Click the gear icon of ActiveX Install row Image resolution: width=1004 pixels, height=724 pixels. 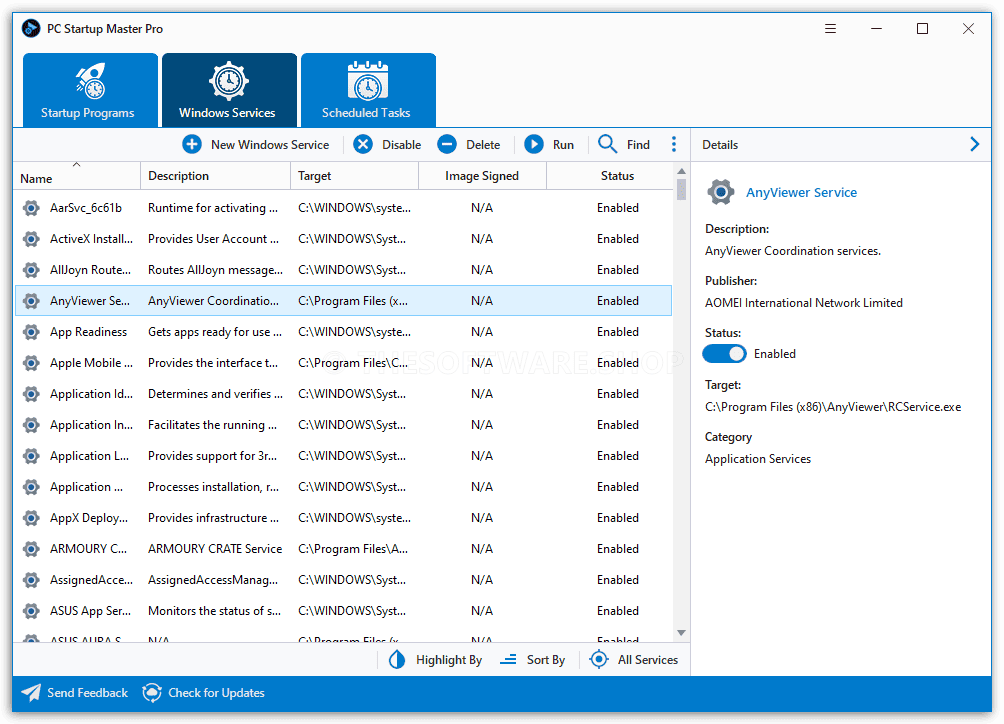pyautogui.click(x=31, y=239)
